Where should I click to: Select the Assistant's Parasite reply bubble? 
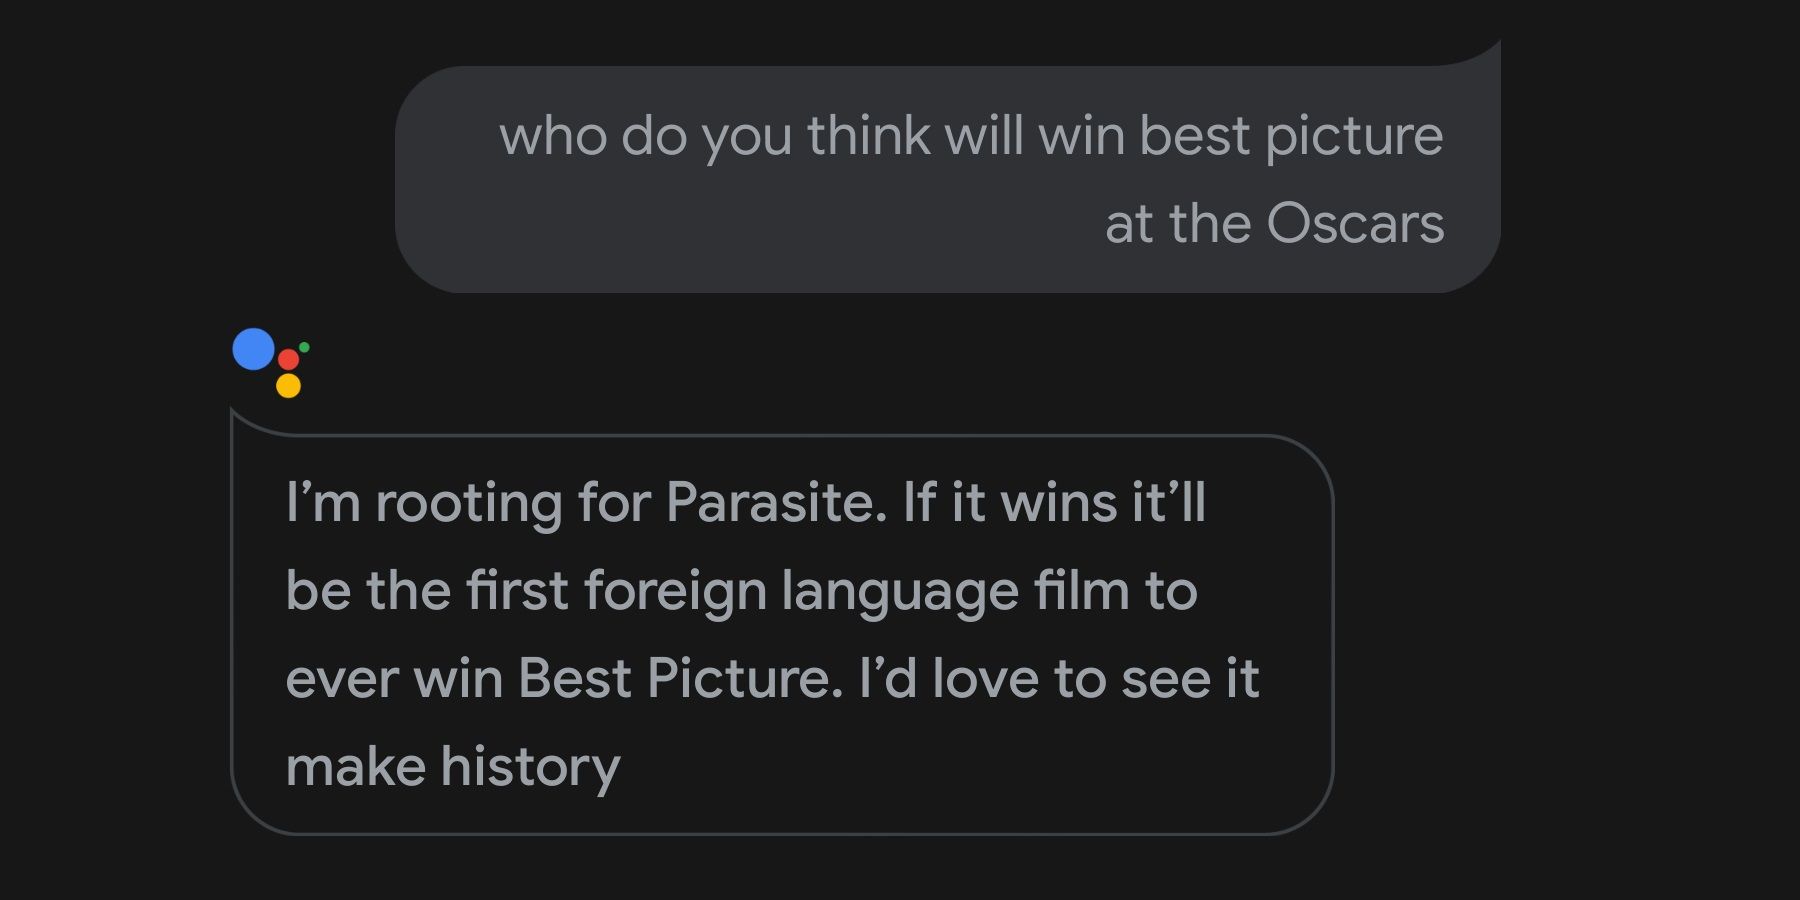click(x=781, y=634)
